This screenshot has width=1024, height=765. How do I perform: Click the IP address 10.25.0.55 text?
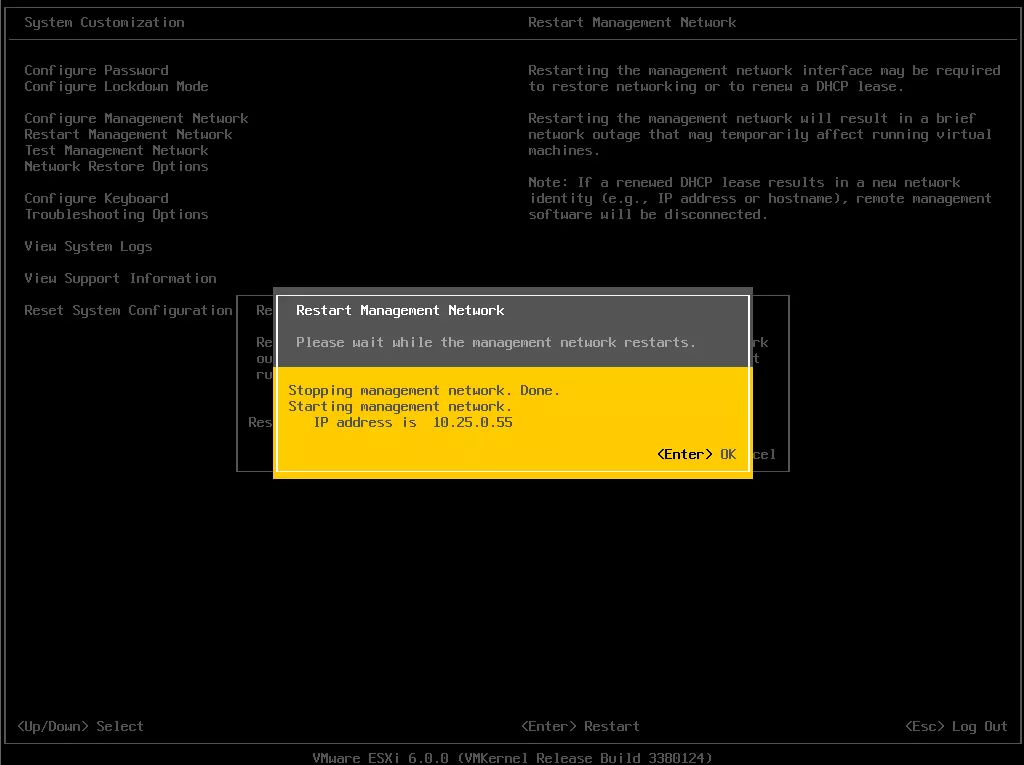click(413, 423)
